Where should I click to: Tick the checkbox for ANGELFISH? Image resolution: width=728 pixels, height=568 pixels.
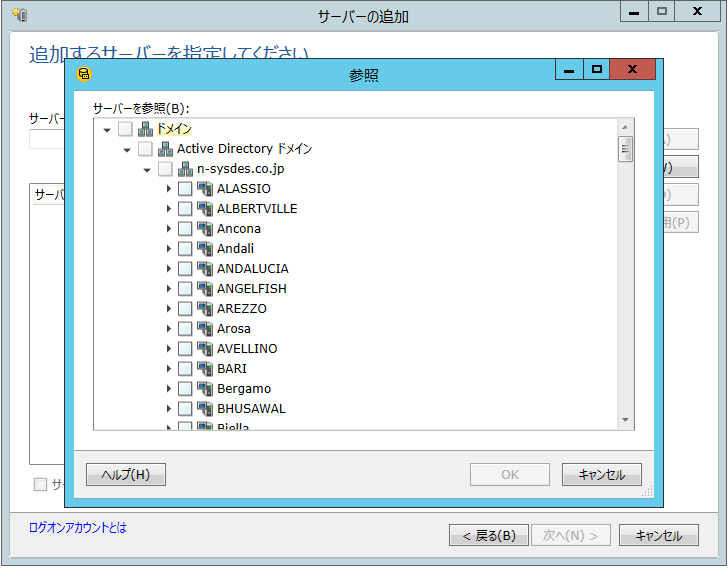(x=185, y=289)
